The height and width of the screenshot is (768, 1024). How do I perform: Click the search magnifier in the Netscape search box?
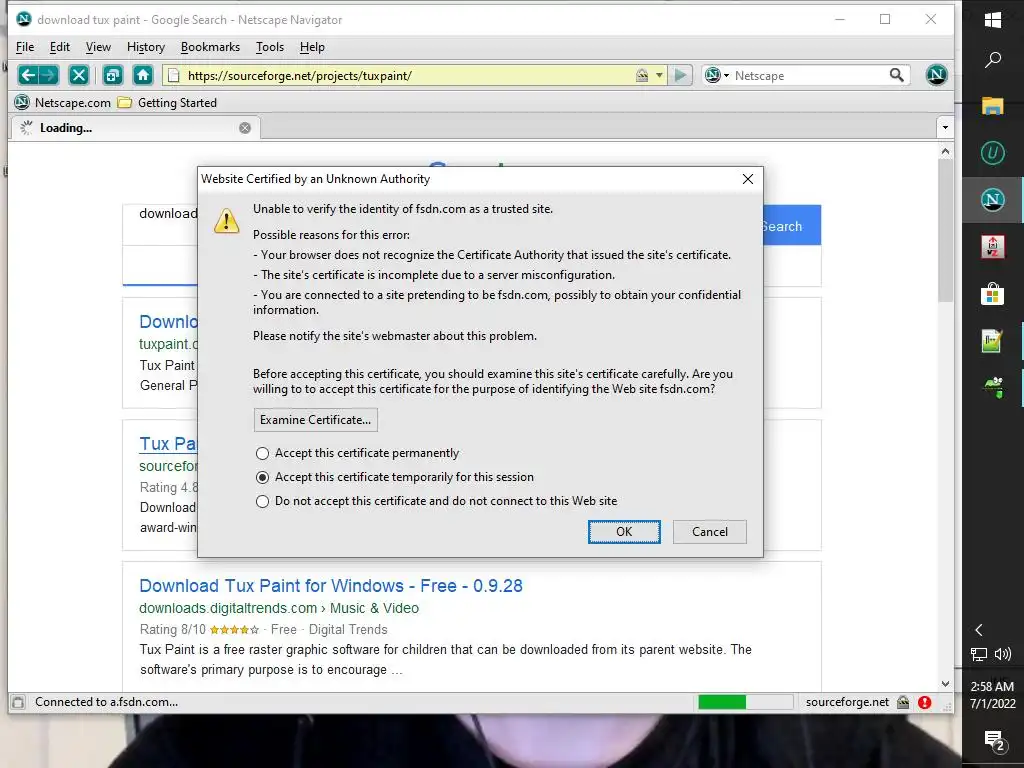[x=897, y=76]
